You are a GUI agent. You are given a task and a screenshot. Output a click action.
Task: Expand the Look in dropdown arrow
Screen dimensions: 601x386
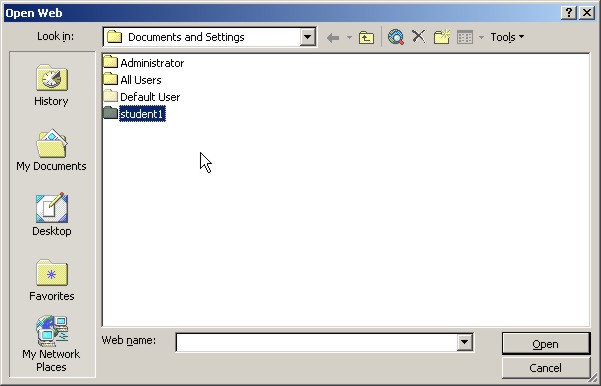pyautogui.click(x=307, y=37)
